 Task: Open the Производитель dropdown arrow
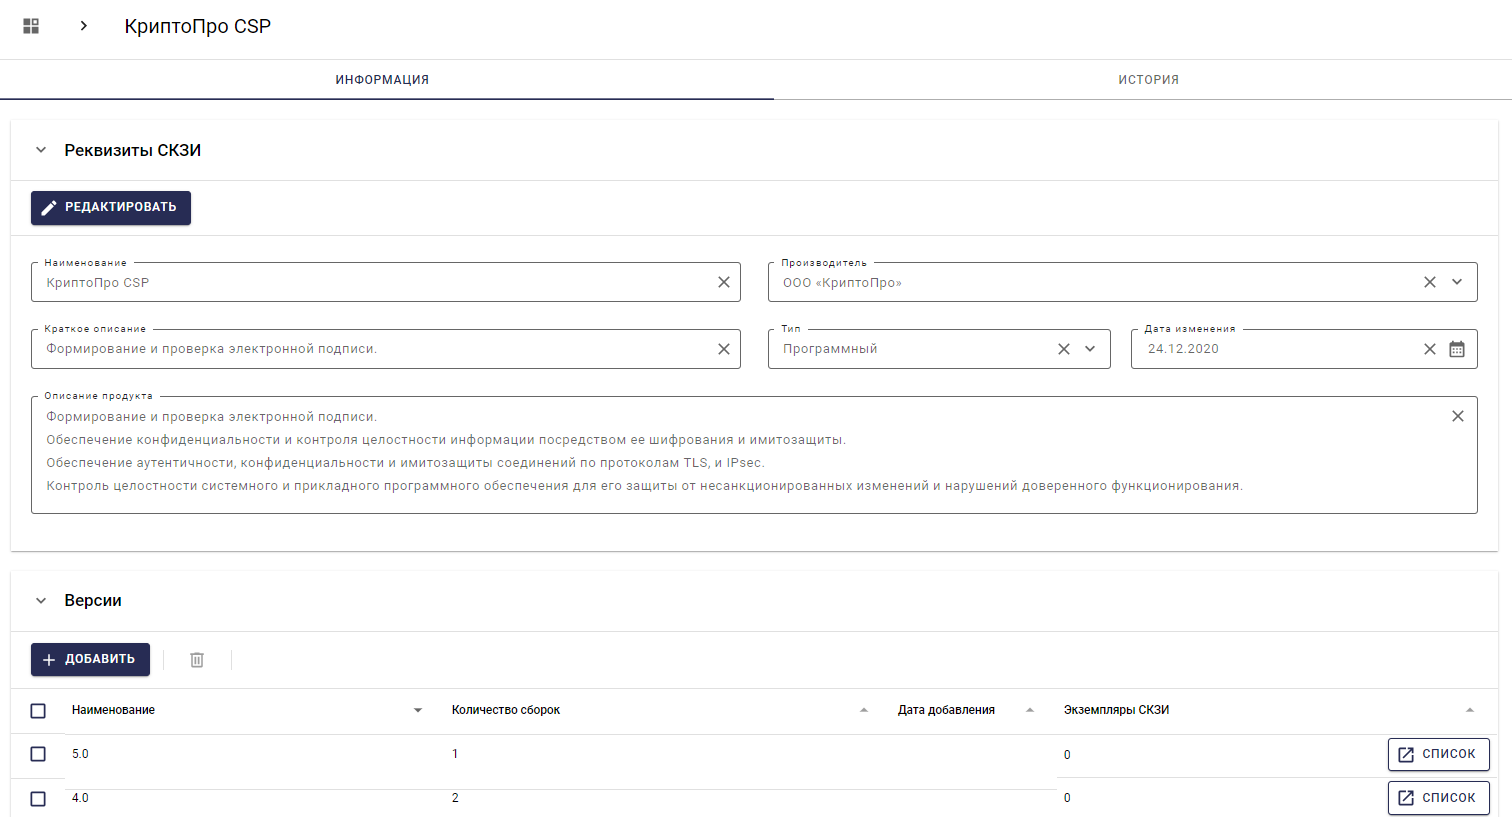pyautogui.click(x=1457, y=283)
